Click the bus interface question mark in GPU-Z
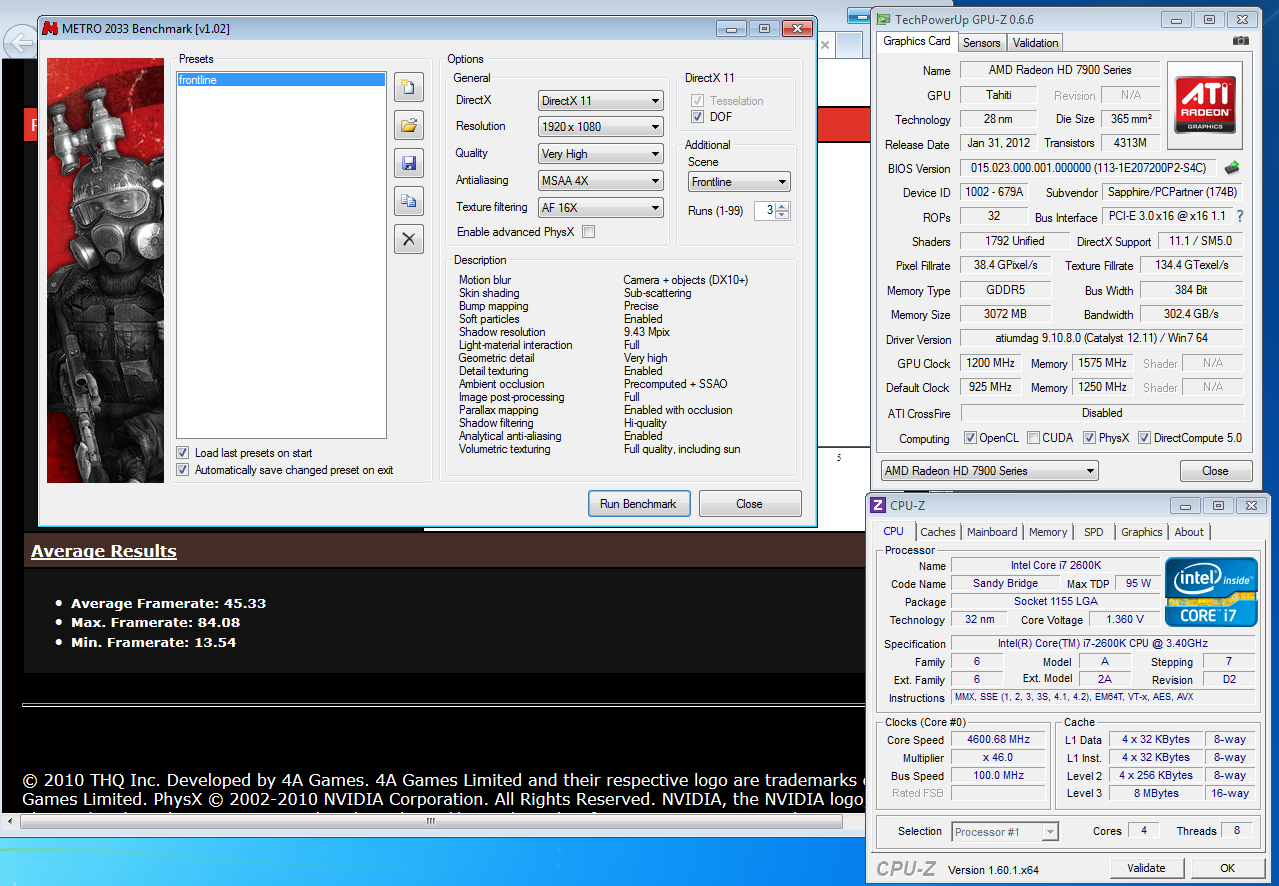 point(1240,216)
